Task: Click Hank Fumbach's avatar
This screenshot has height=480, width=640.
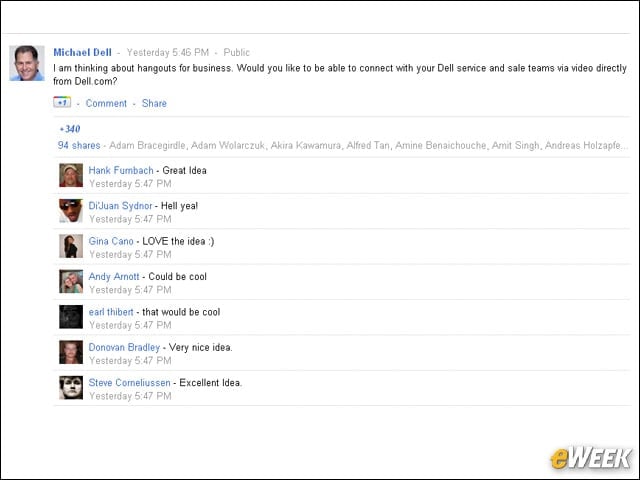Action: coord(71,175)
